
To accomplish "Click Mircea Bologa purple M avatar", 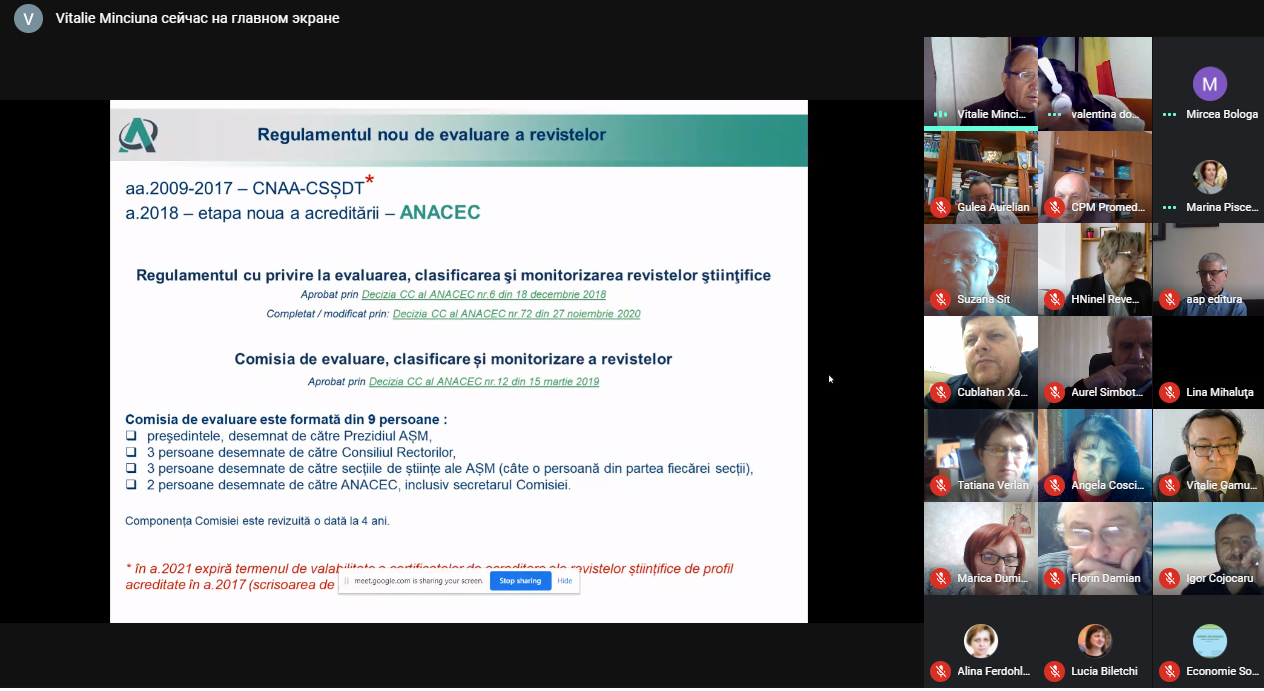I will point(1210,83).
